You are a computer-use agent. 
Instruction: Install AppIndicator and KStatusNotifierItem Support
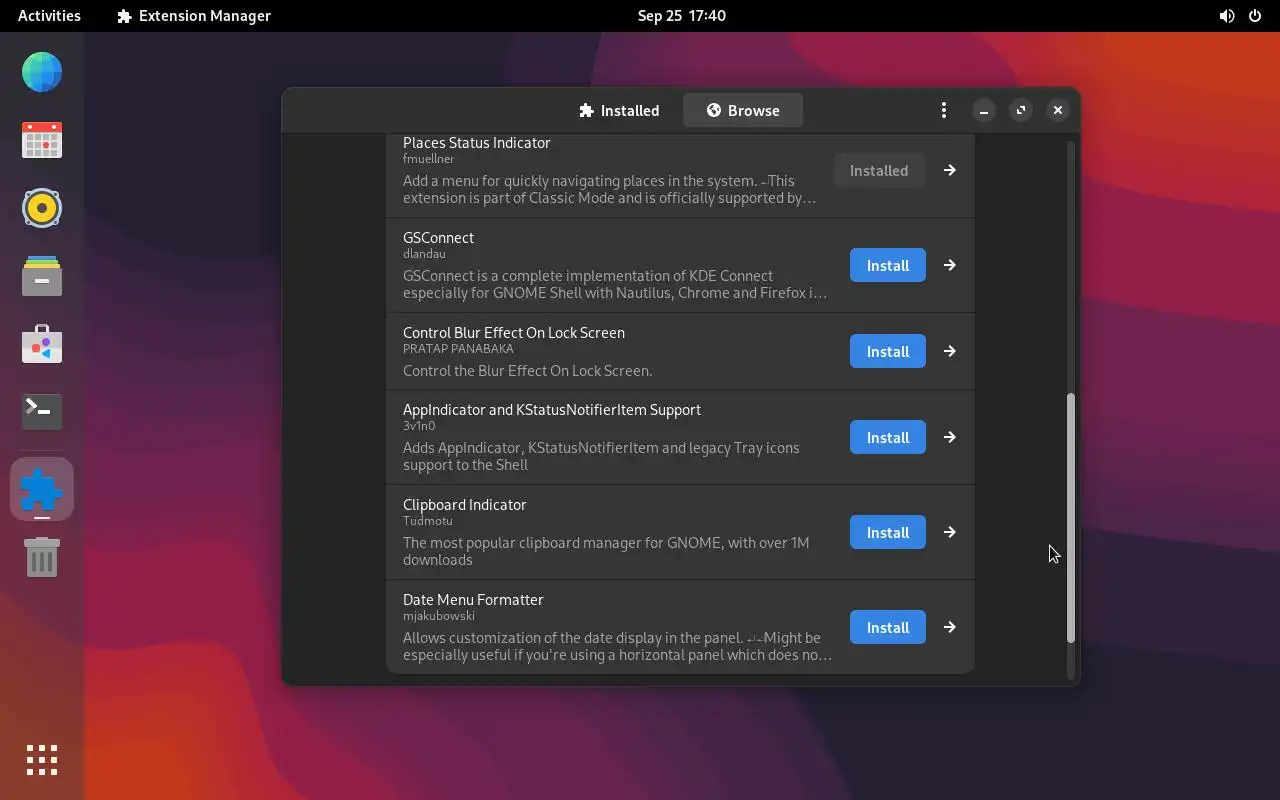[x=888, y=437]
